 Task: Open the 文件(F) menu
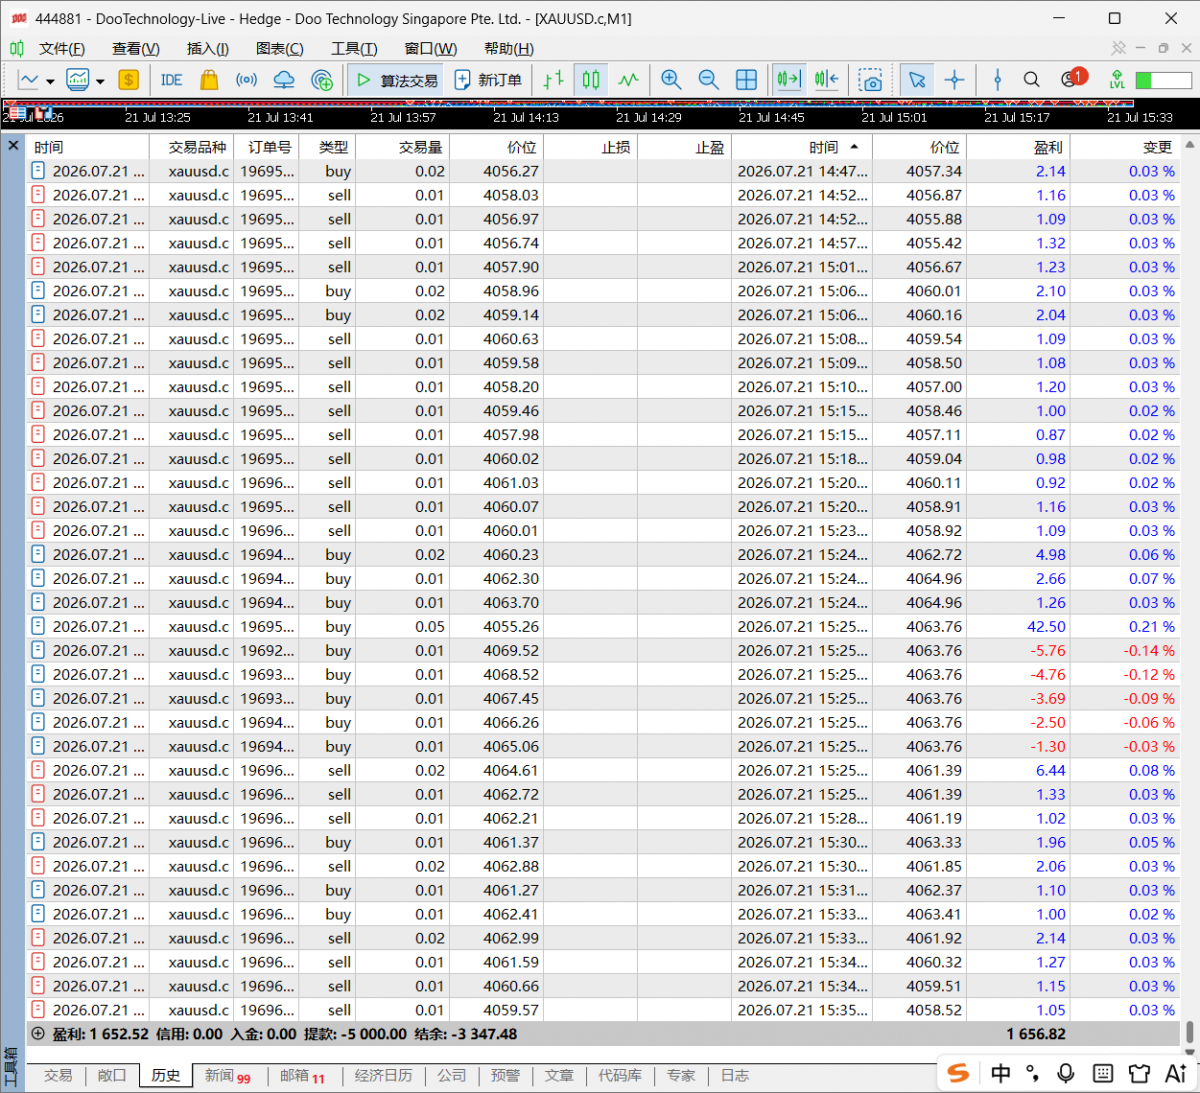pos(62,48)
